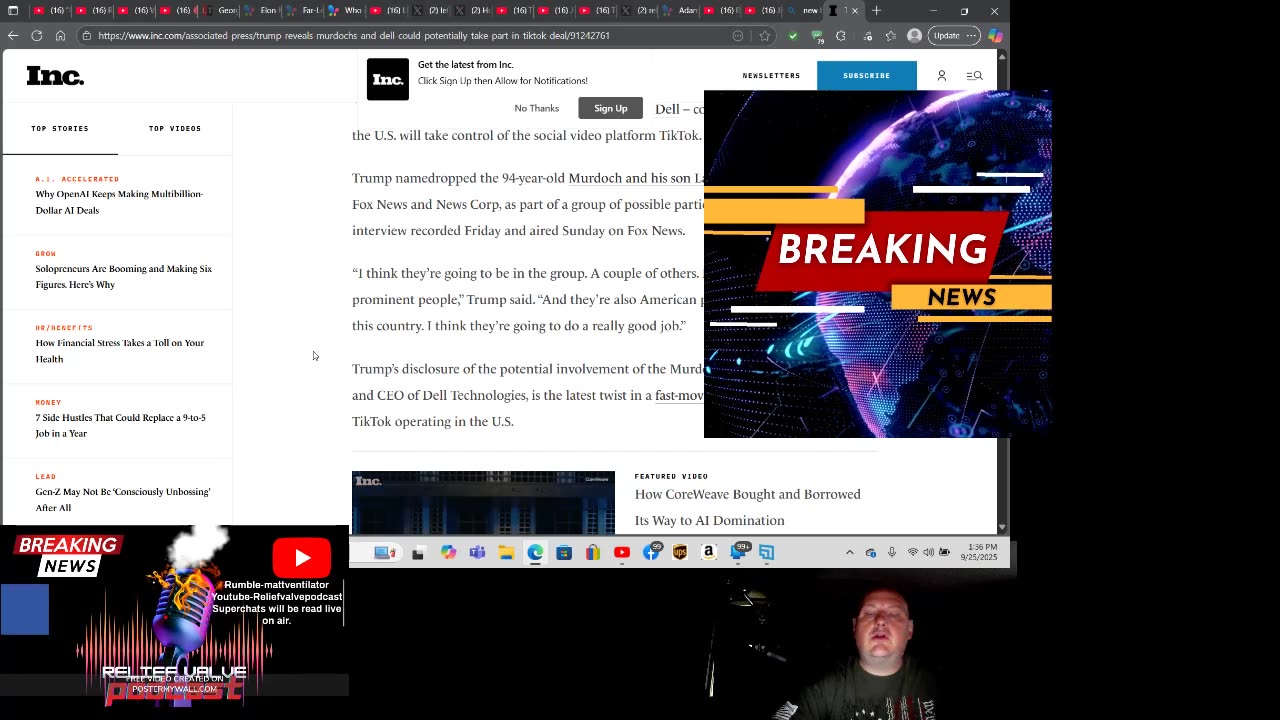Favorite this page with the star icon
The height and width of the screenshot is (720, 1280).
pos(765,35)
